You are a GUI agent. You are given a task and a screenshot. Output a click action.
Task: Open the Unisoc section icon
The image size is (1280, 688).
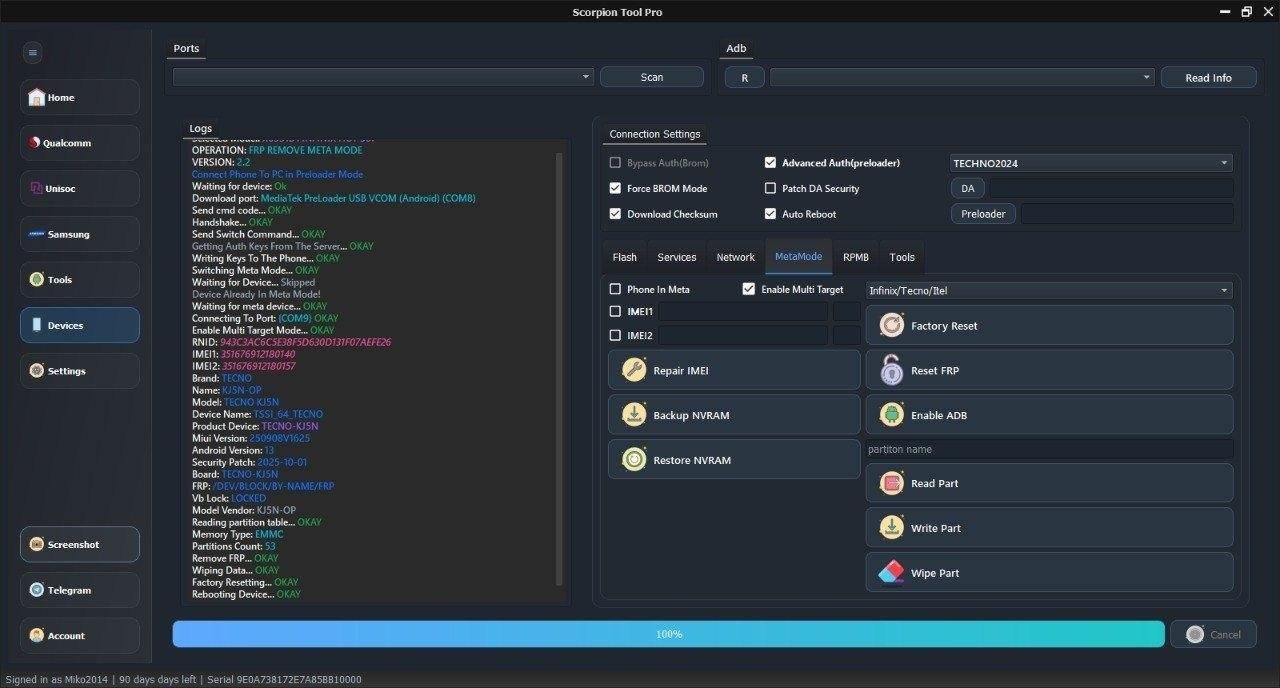(x=36, y=188)
